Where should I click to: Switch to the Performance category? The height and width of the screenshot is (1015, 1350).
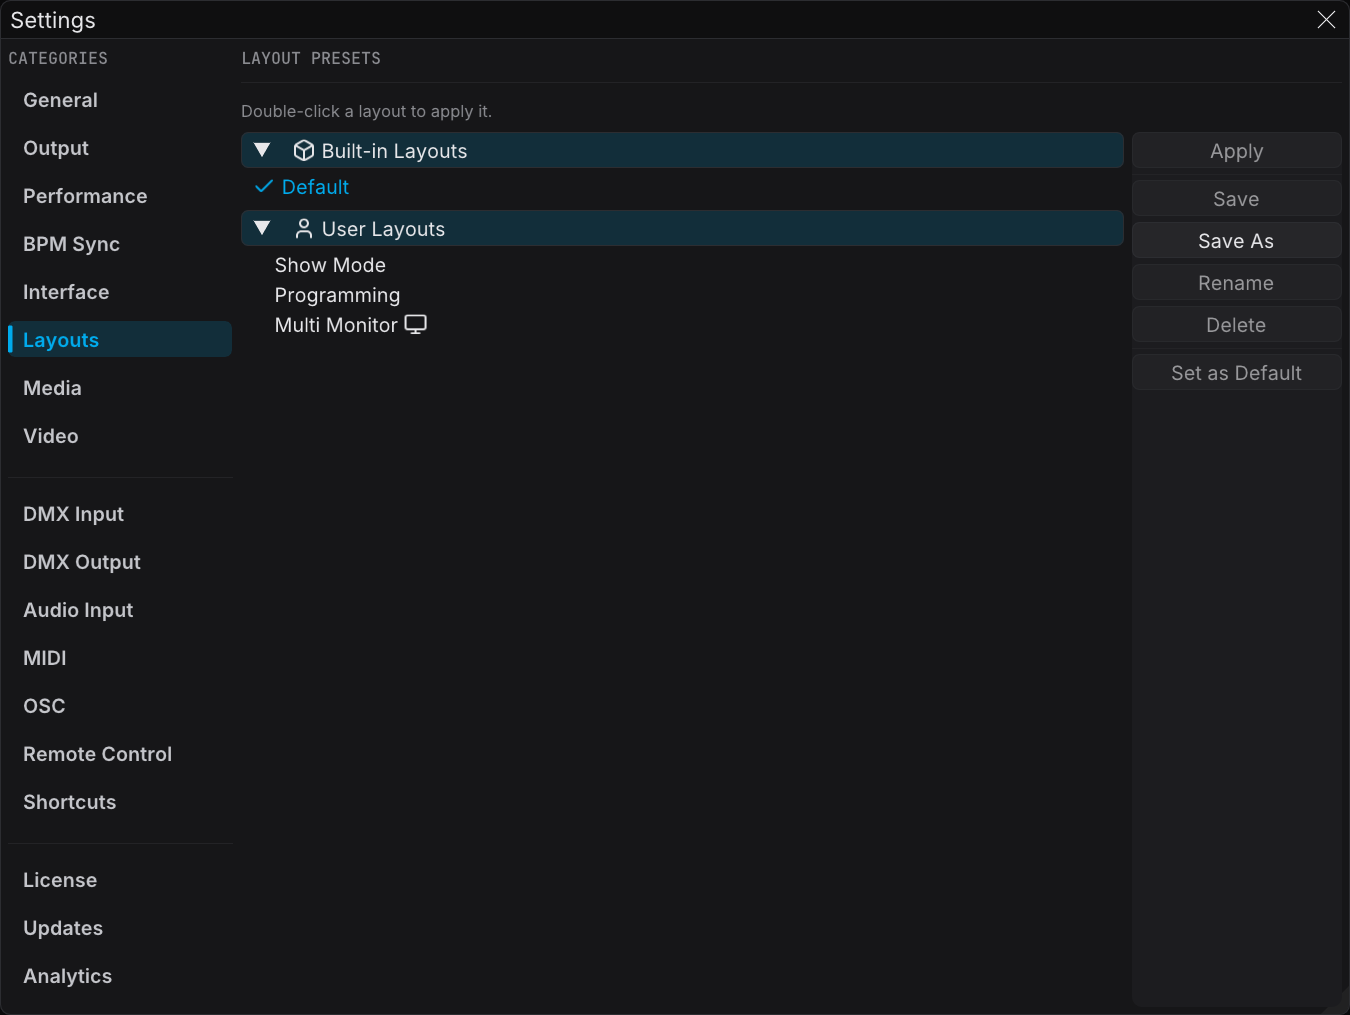coord(120,196)
